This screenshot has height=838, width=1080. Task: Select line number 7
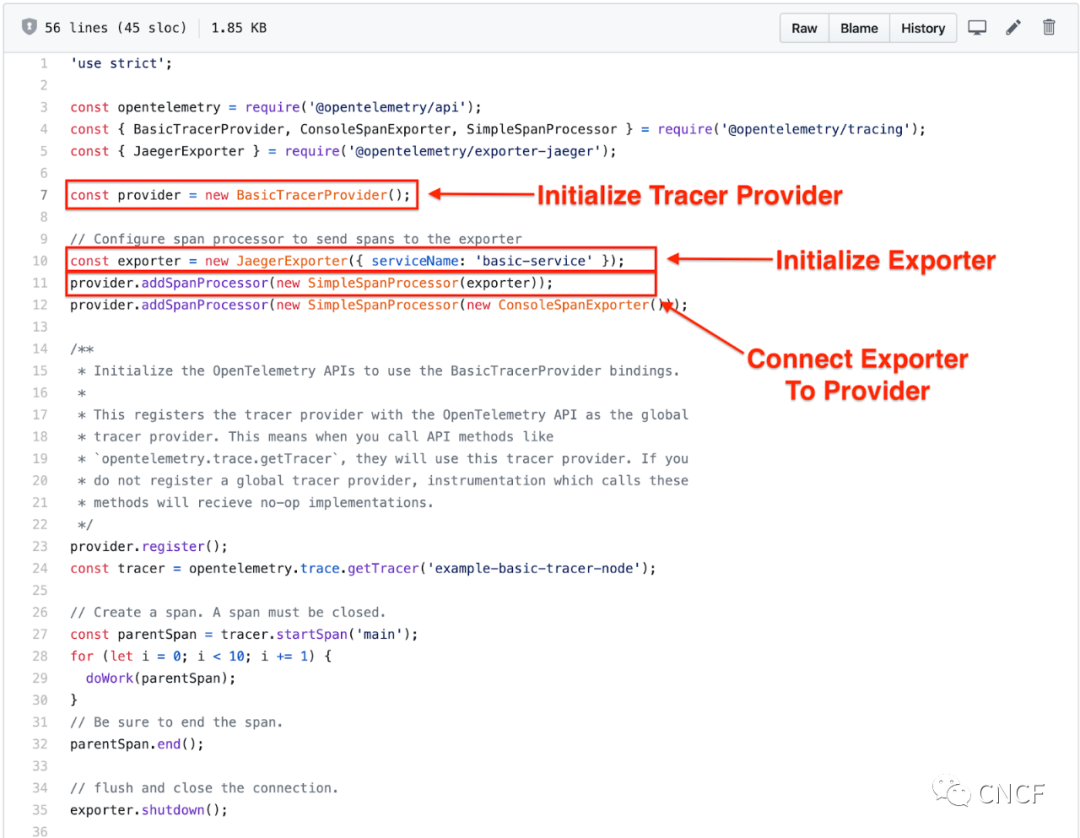coord(43,195)
